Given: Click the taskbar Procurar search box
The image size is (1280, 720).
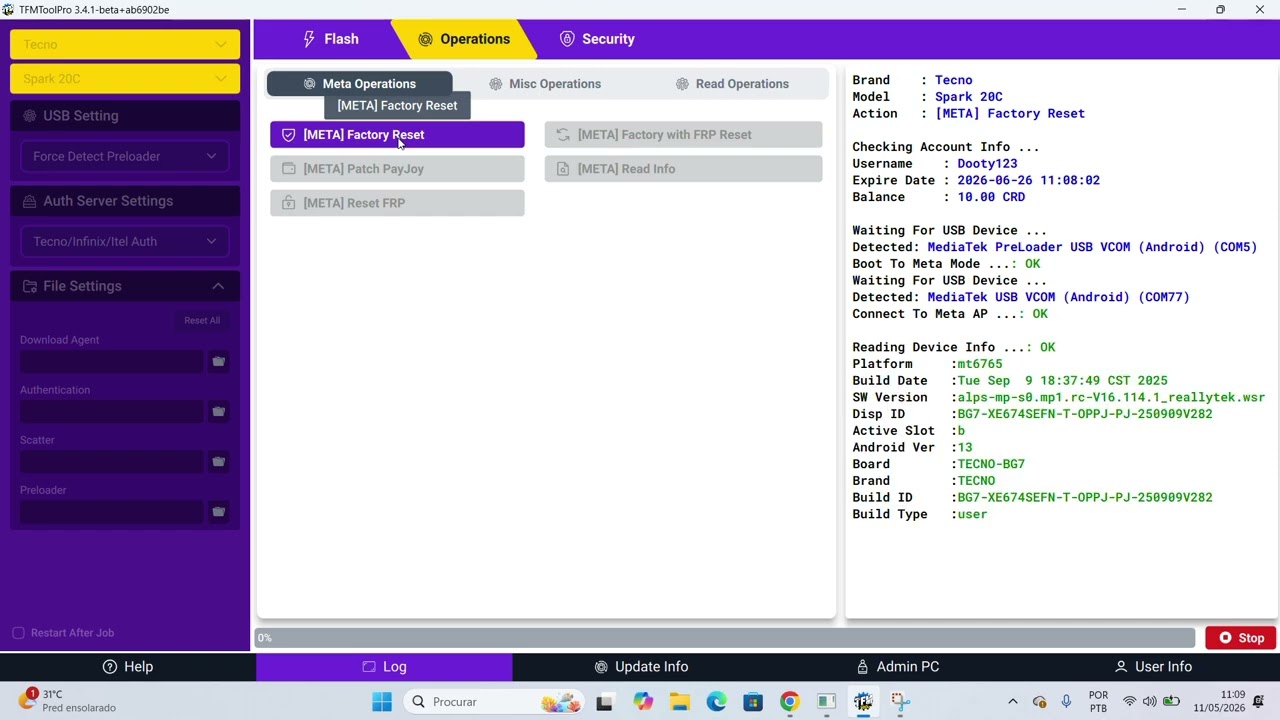Looking at the screenshot, I should click(x=495, y=702).
